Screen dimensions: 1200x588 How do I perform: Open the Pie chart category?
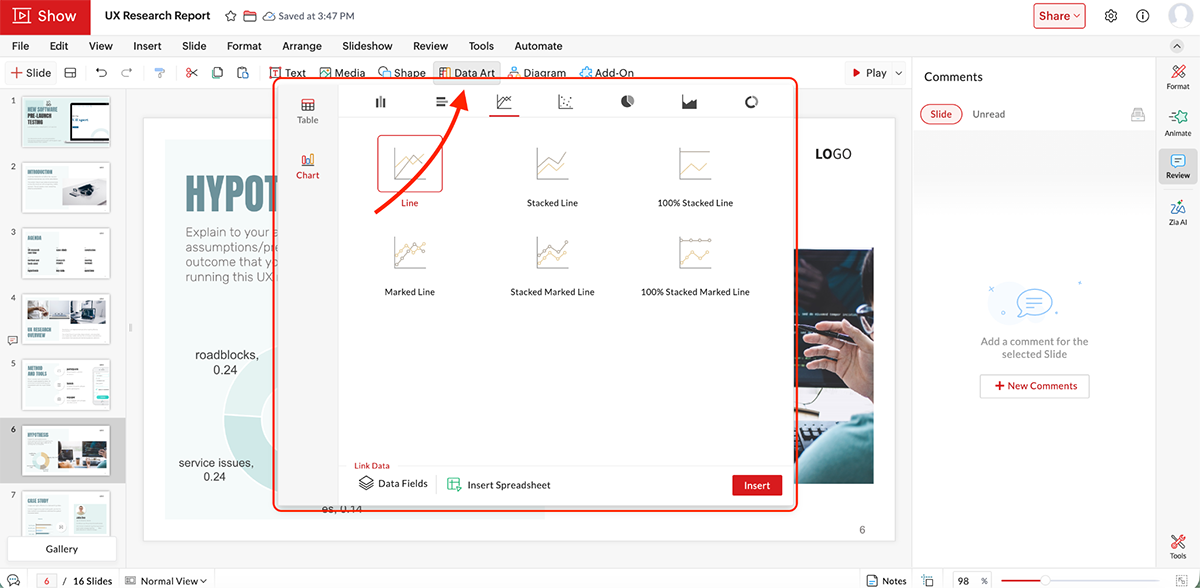[x=627, y=100]
